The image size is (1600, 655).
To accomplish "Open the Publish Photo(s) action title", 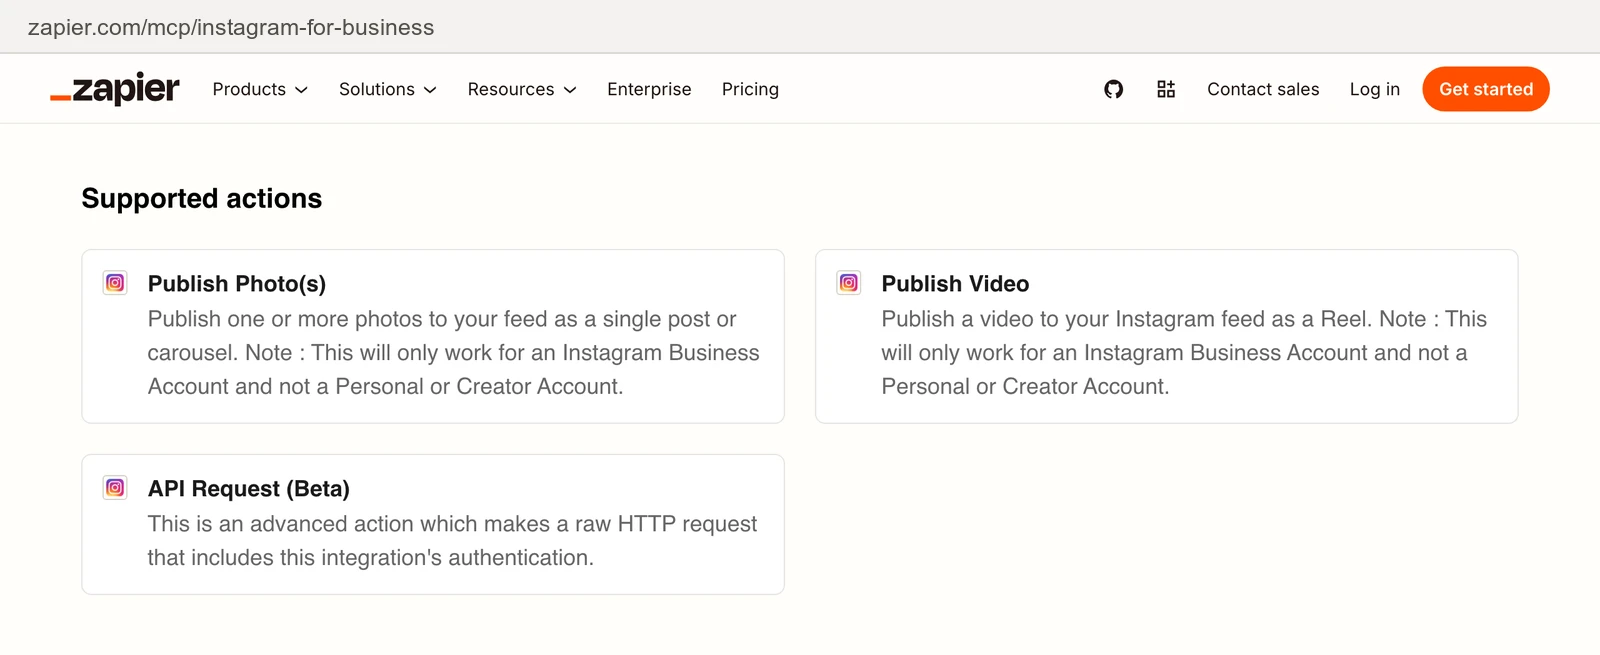I will pos(237,284).
